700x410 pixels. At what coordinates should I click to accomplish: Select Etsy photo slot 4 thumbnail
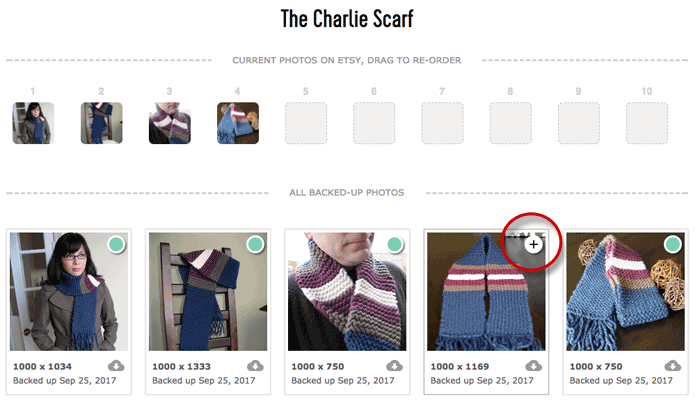238,123
